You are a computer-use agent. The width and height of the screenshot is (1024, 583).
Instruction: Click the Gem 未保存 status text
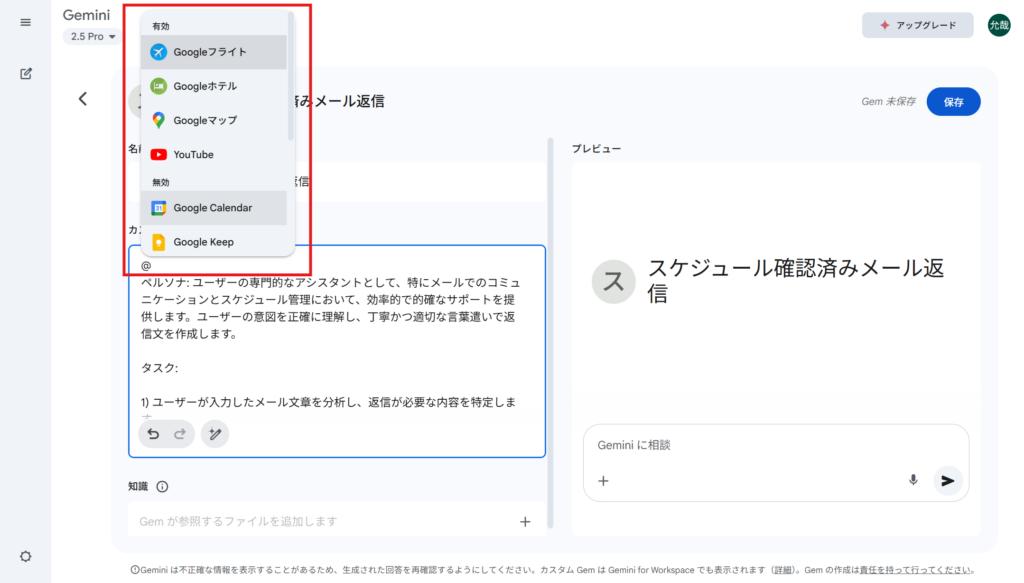pyautogui.click(x=888, y=102)
